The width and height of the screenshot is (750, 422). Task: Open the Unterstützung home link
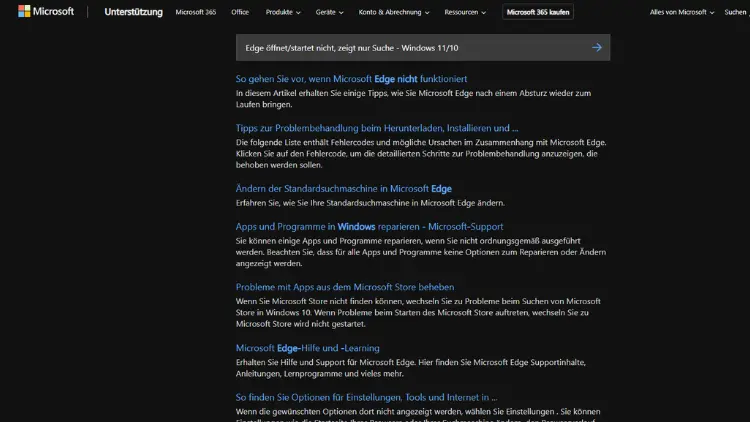(133, 12)
